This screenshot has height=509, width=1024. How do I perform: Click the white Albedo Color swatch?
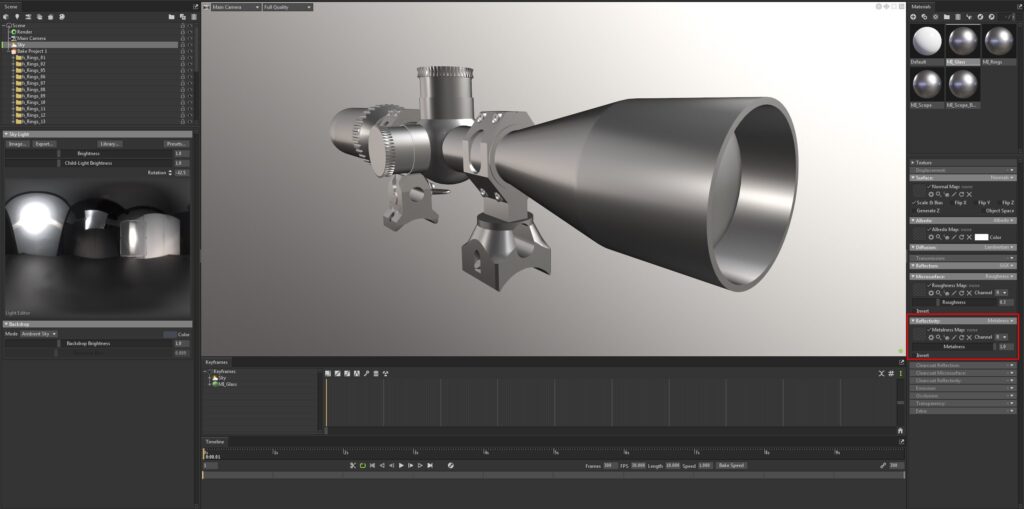[981, 237]
